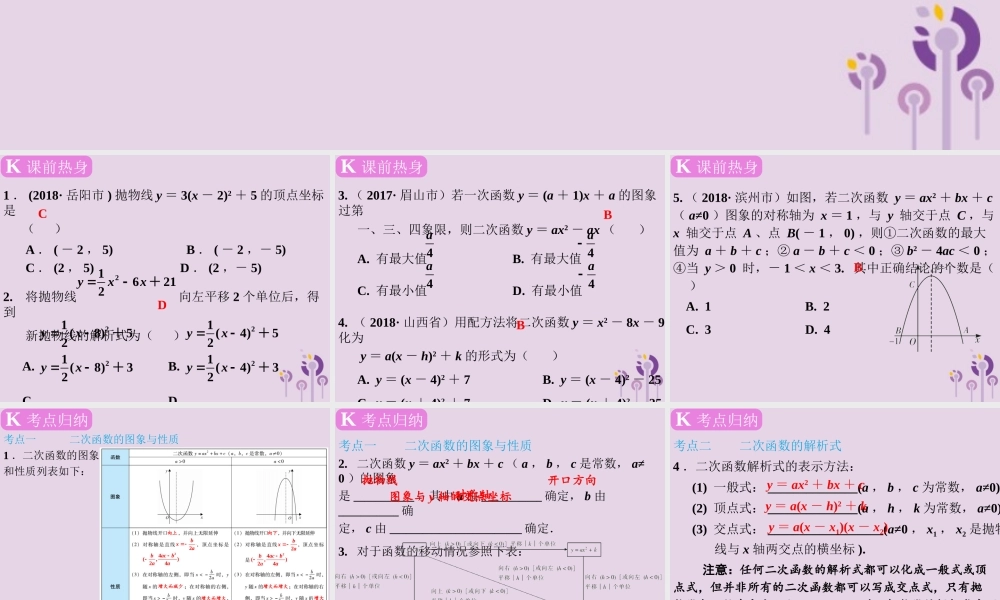Open the blank purple title slide
The image size is (1000, 600).
pyautogui.click(x=500, y=75)
